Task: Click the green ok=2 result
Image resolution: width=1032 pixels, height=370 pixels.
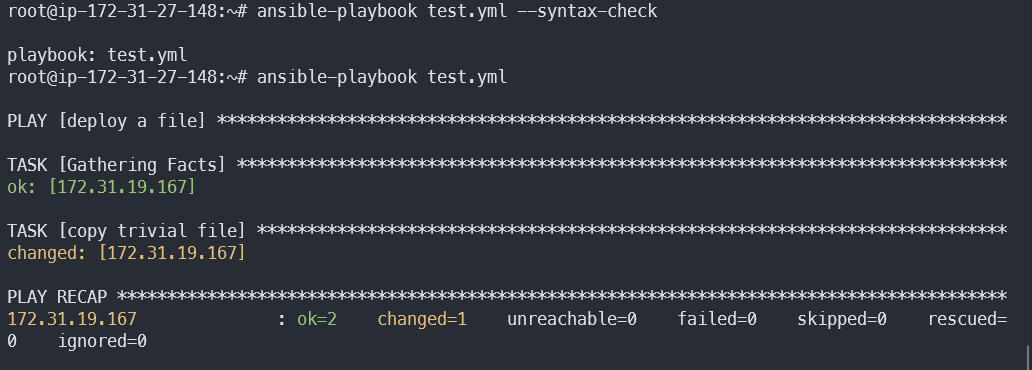Action: (317, 319)
